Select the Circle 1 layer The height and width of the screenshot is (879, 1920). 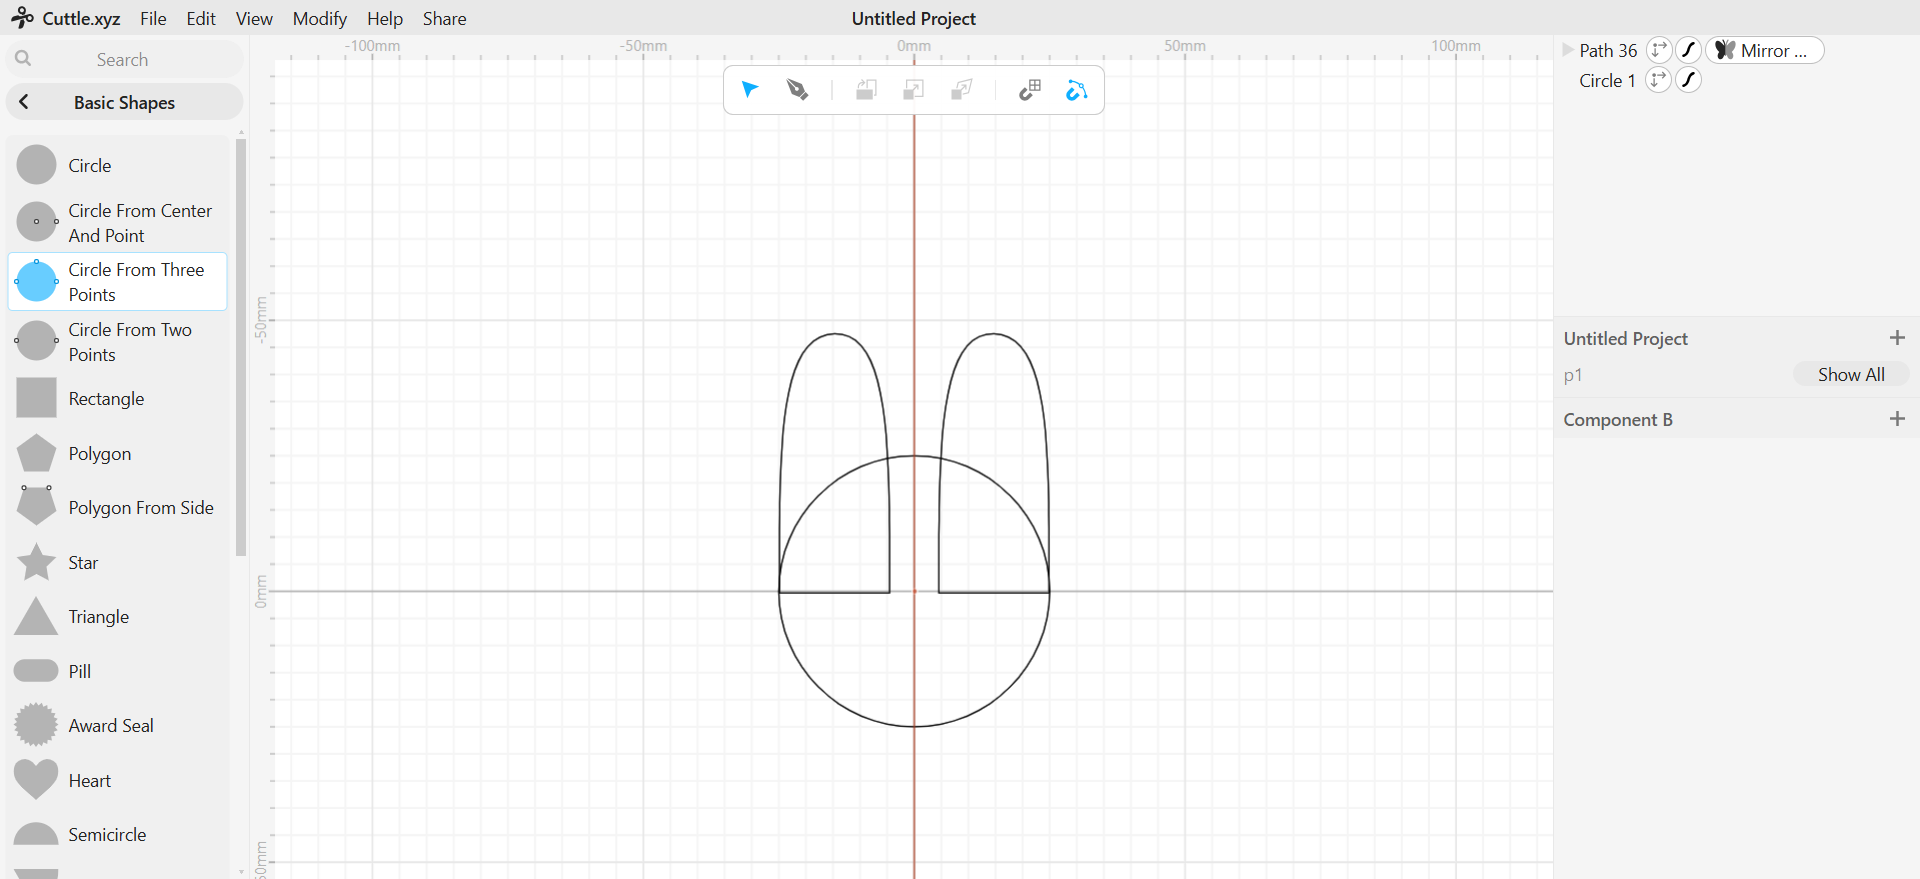tap(1607, 80)
